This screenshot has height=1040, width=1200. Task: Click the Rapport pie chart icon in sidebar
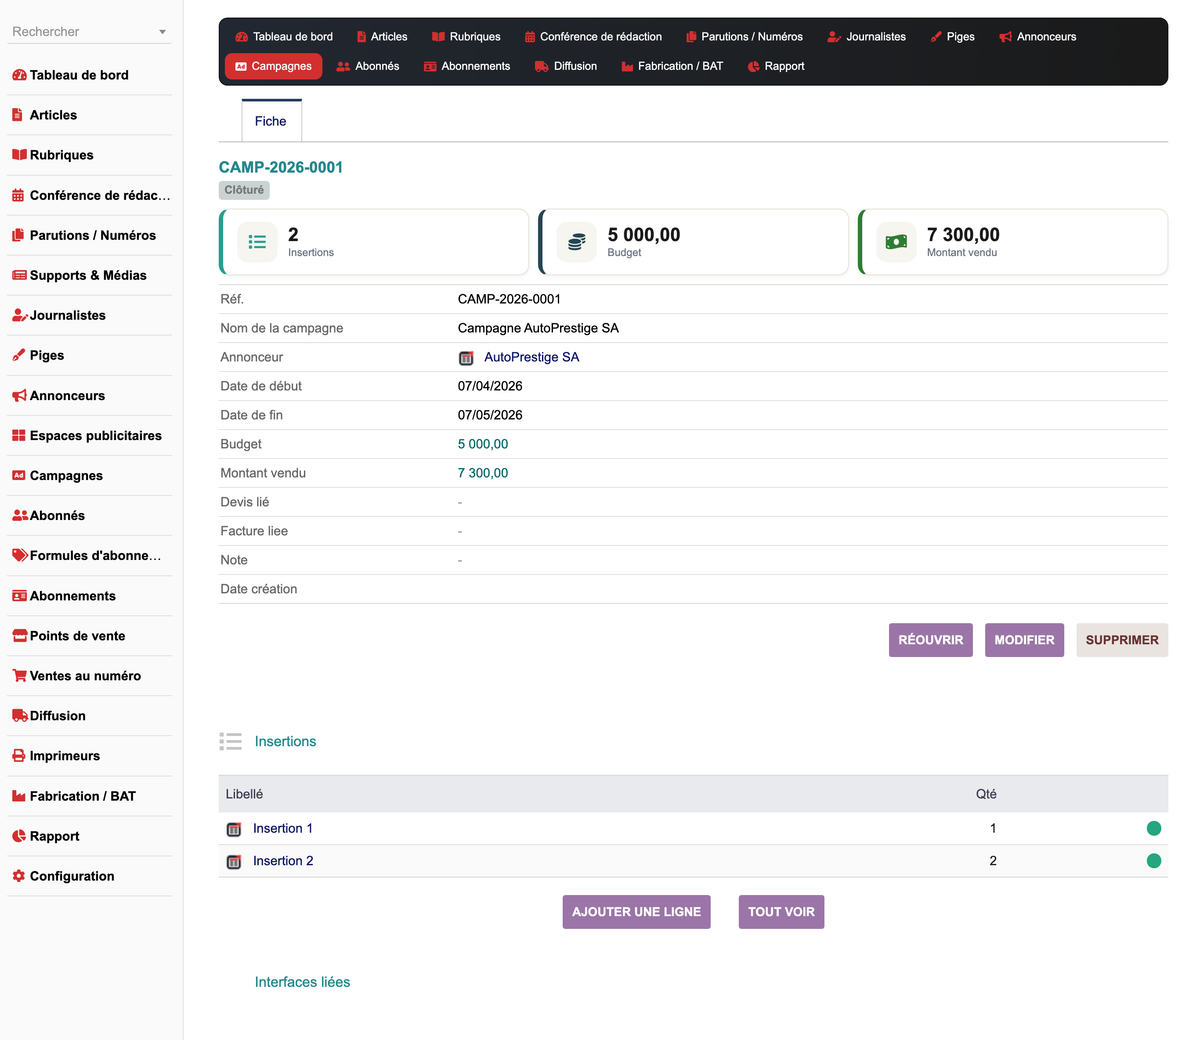19,836
